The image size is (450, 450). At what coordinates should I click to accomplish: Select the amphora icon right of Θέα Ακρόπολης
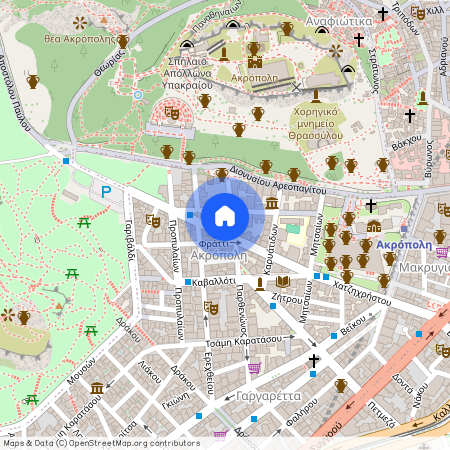123,41
